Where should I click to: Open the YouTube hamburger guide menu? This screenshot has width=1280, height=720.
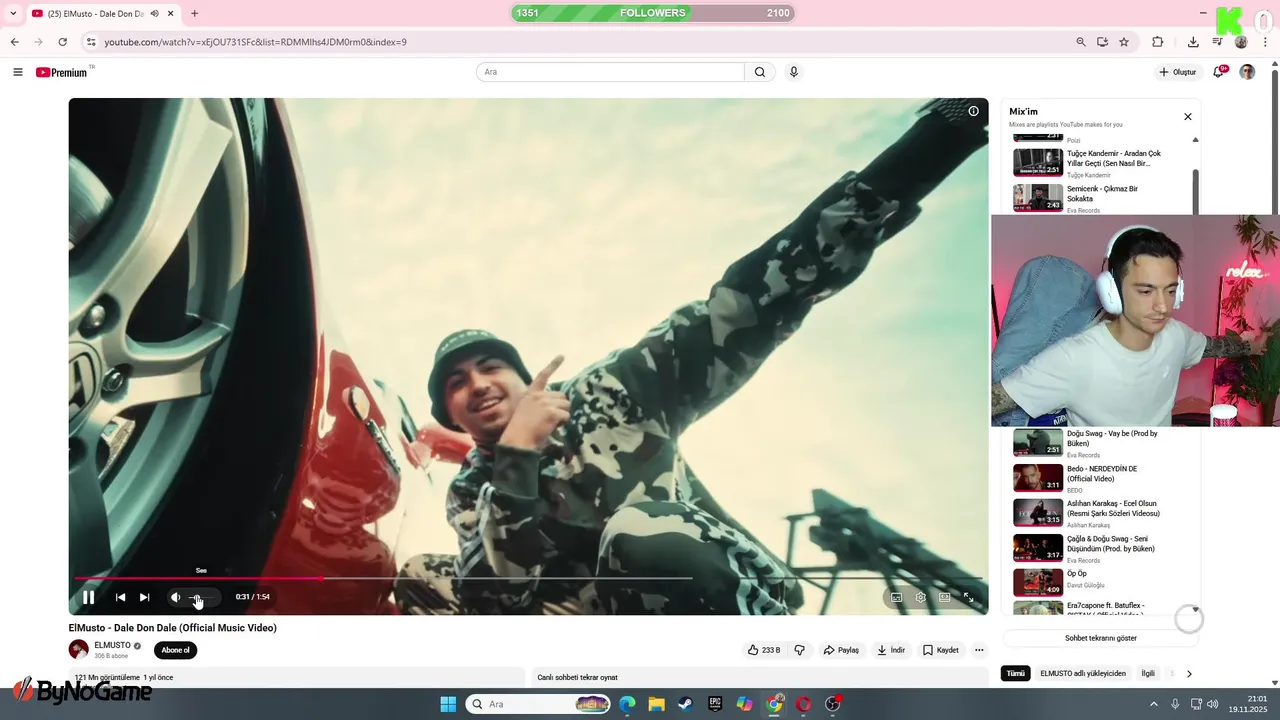point(17,72)
